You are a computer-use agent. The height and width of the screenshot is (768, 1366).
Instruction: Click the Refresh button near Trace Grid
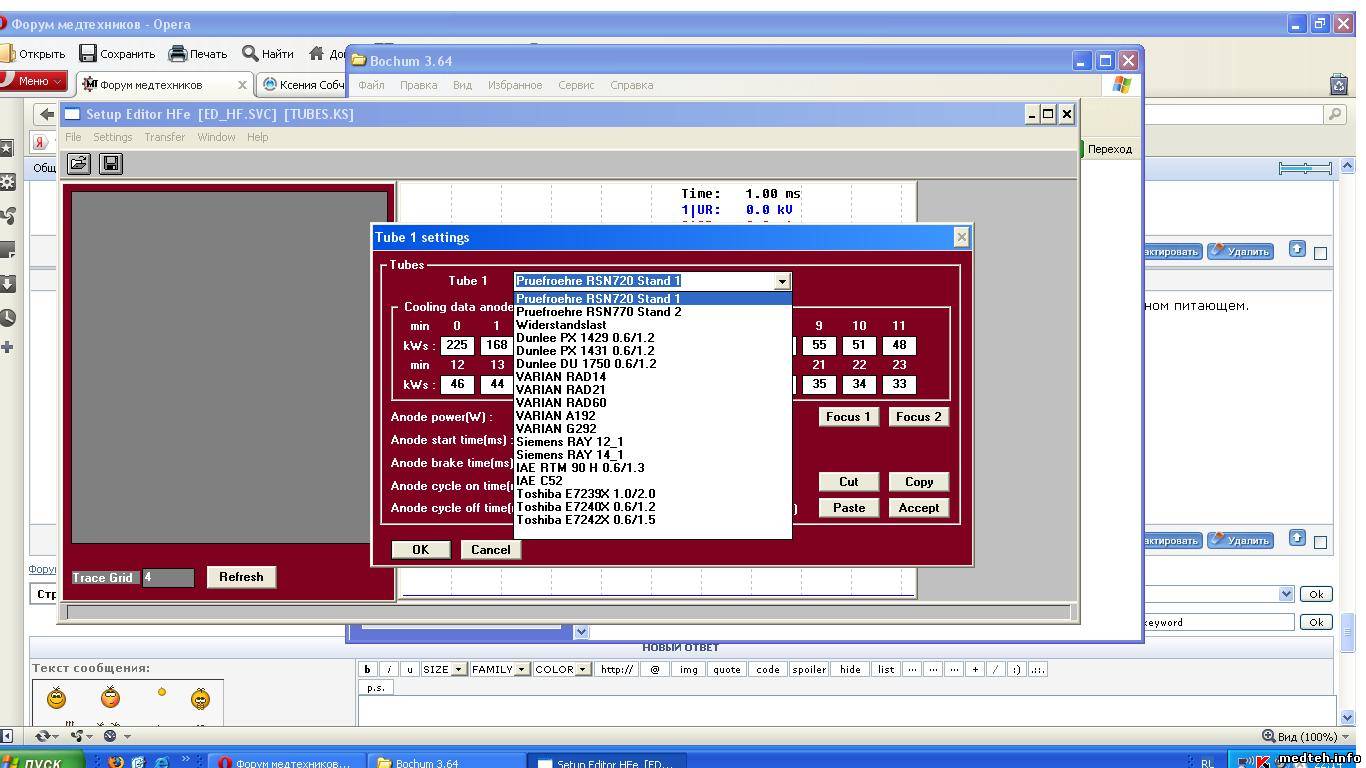[x=241, y=577]
